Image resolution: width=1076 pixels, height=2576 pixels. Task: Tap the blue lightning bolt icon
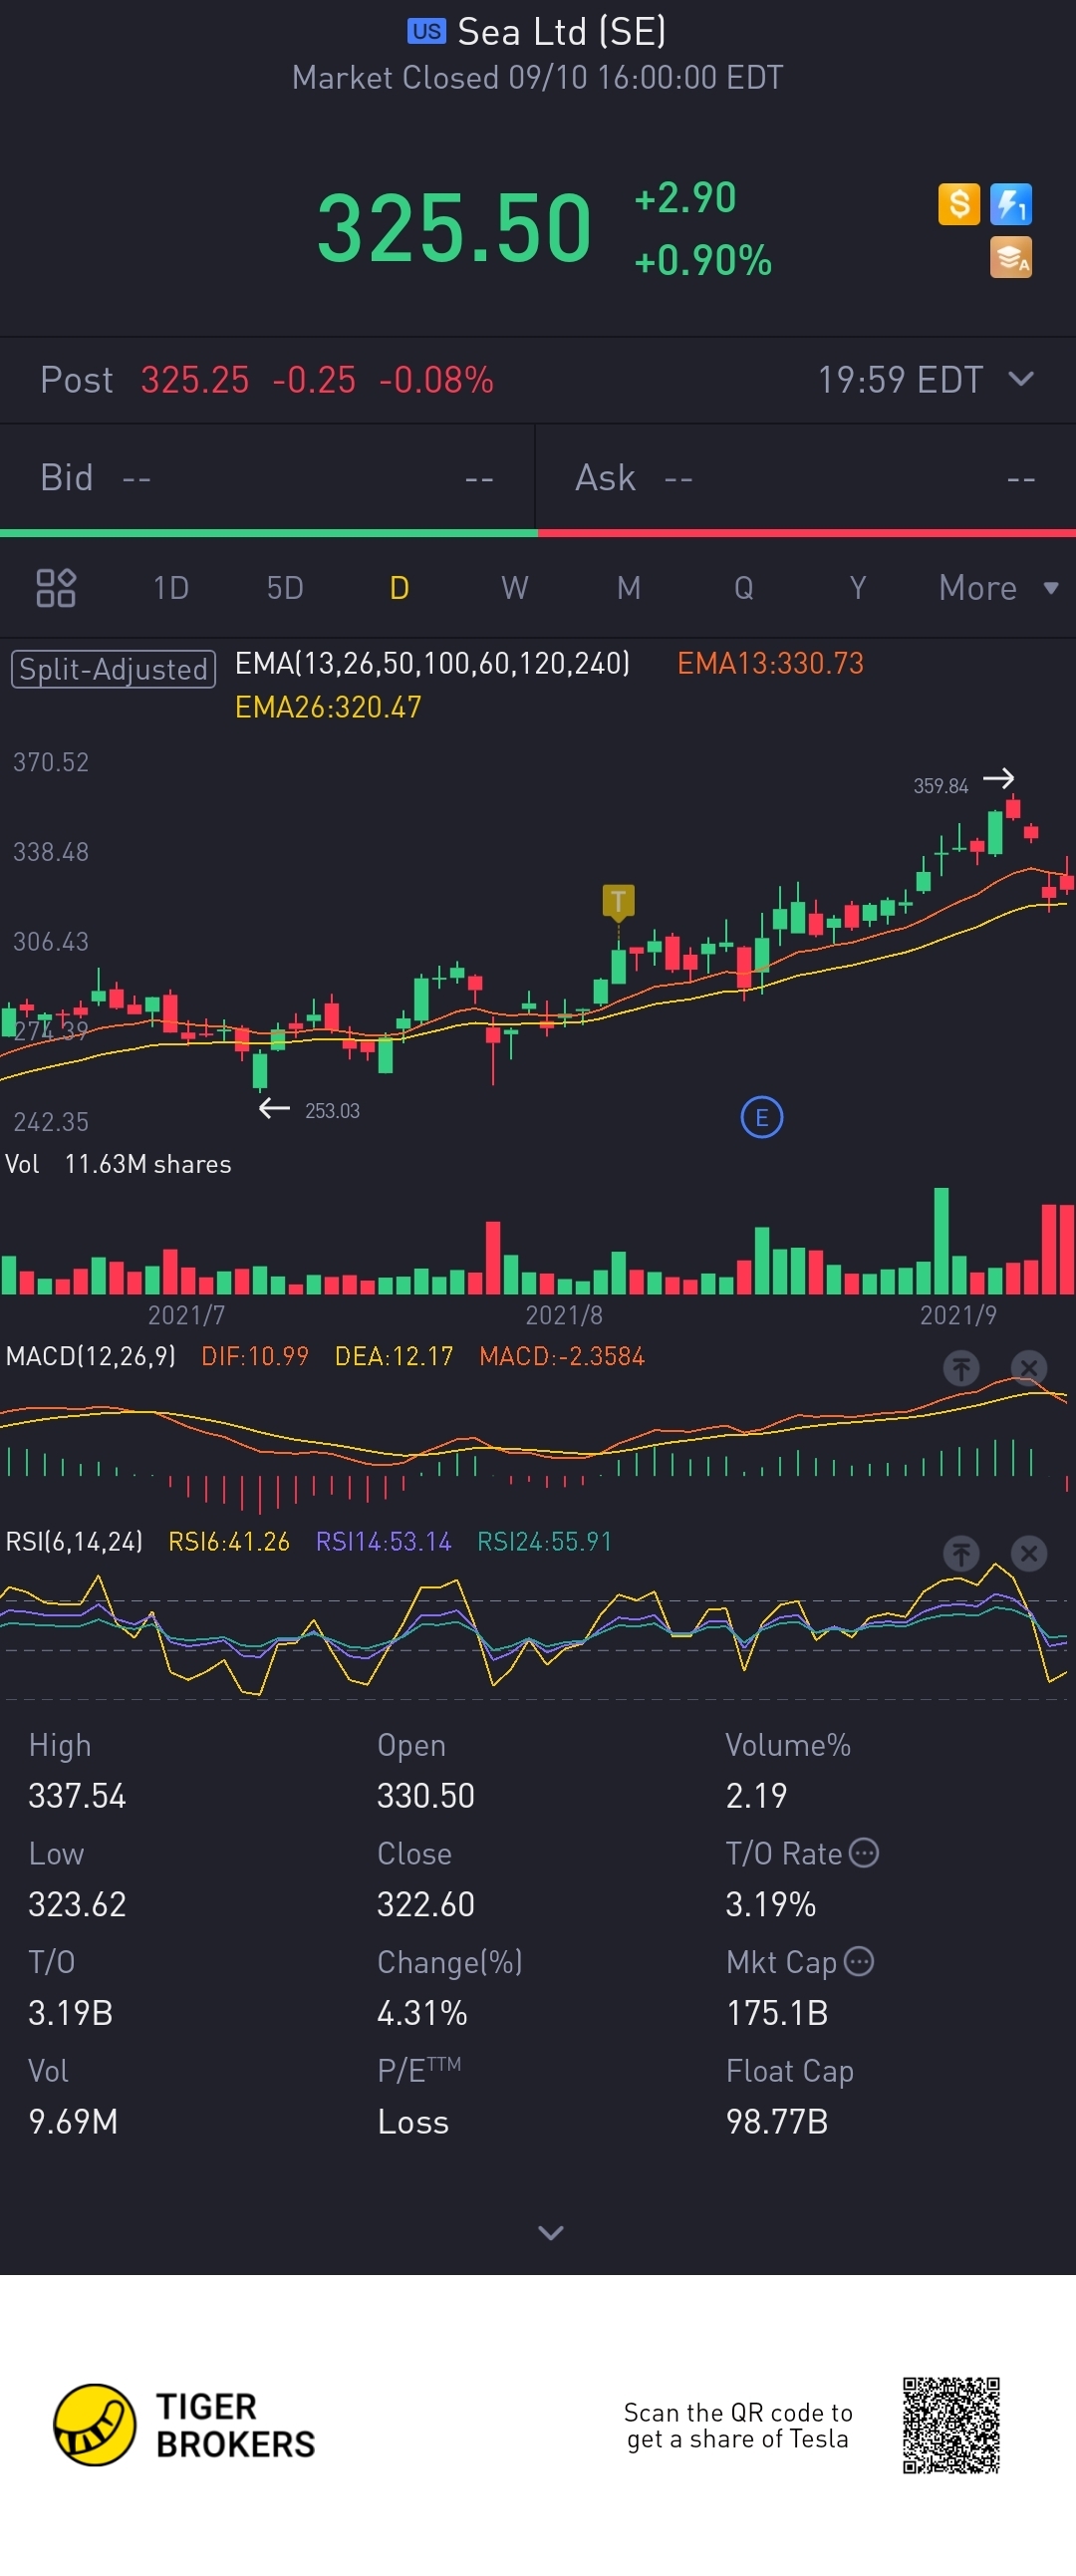click(1011, 204)
